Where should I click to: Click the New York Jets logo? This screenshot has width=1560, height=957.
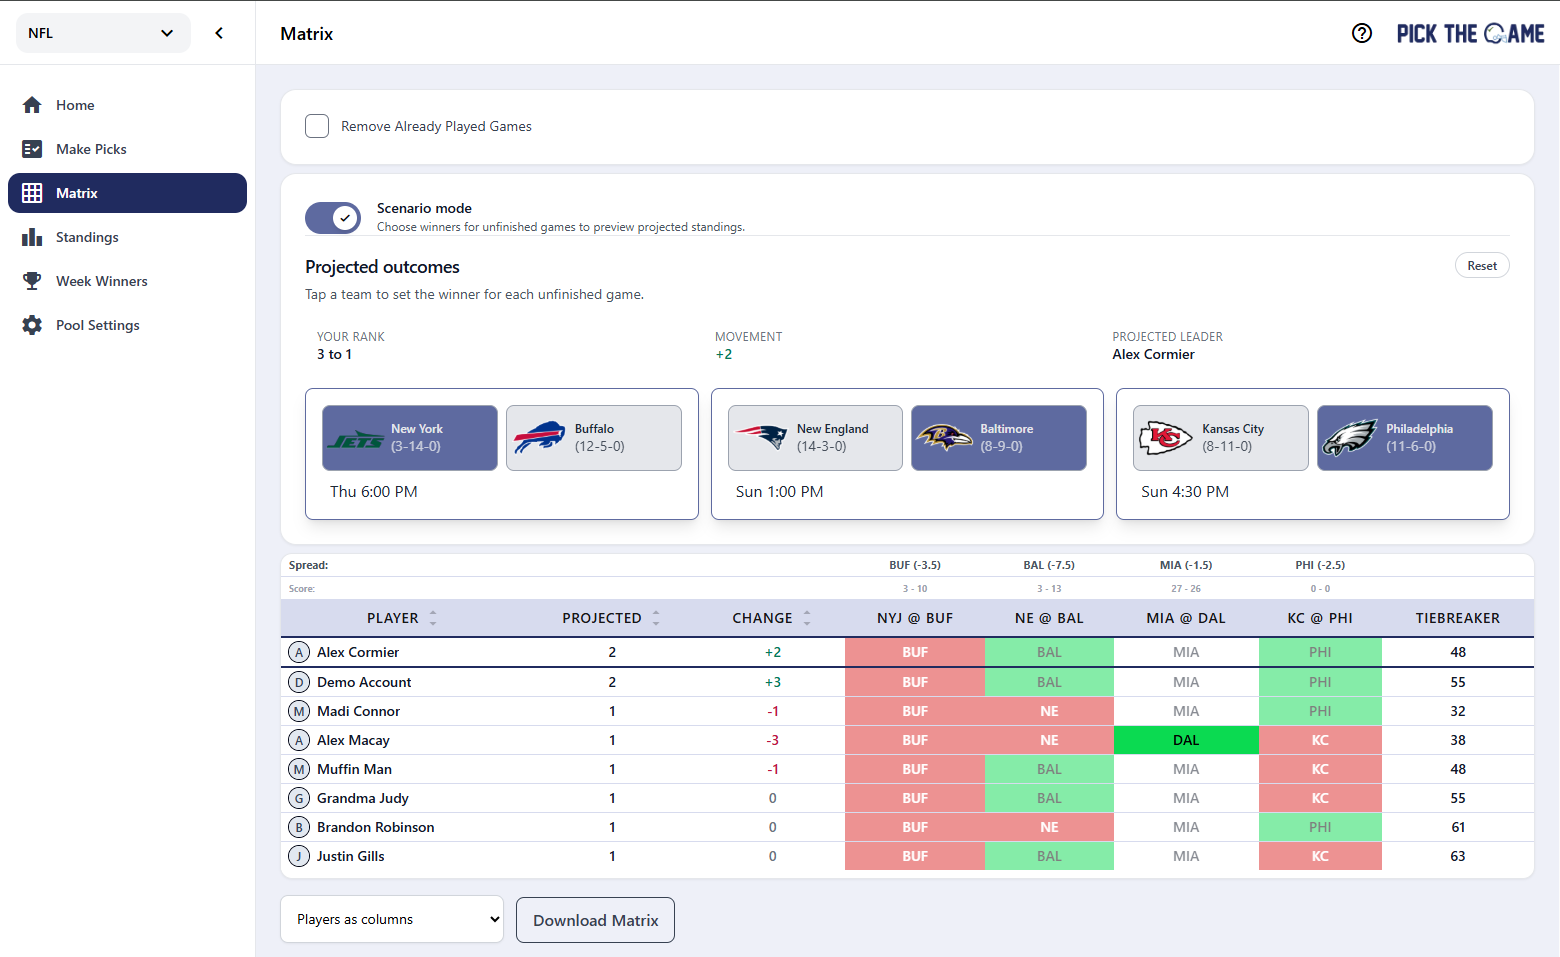[356, 439]
